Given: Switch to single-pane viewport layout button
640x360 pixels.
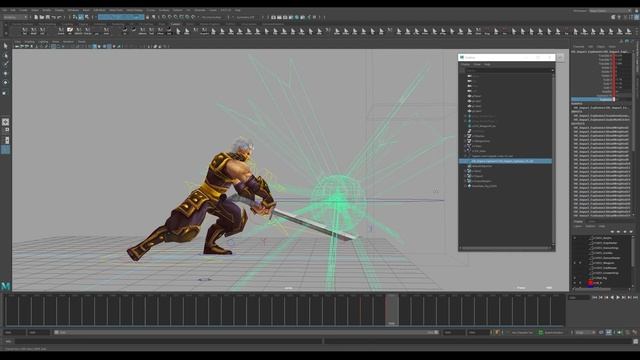Looking at the screenshot, I should [5, 122].
